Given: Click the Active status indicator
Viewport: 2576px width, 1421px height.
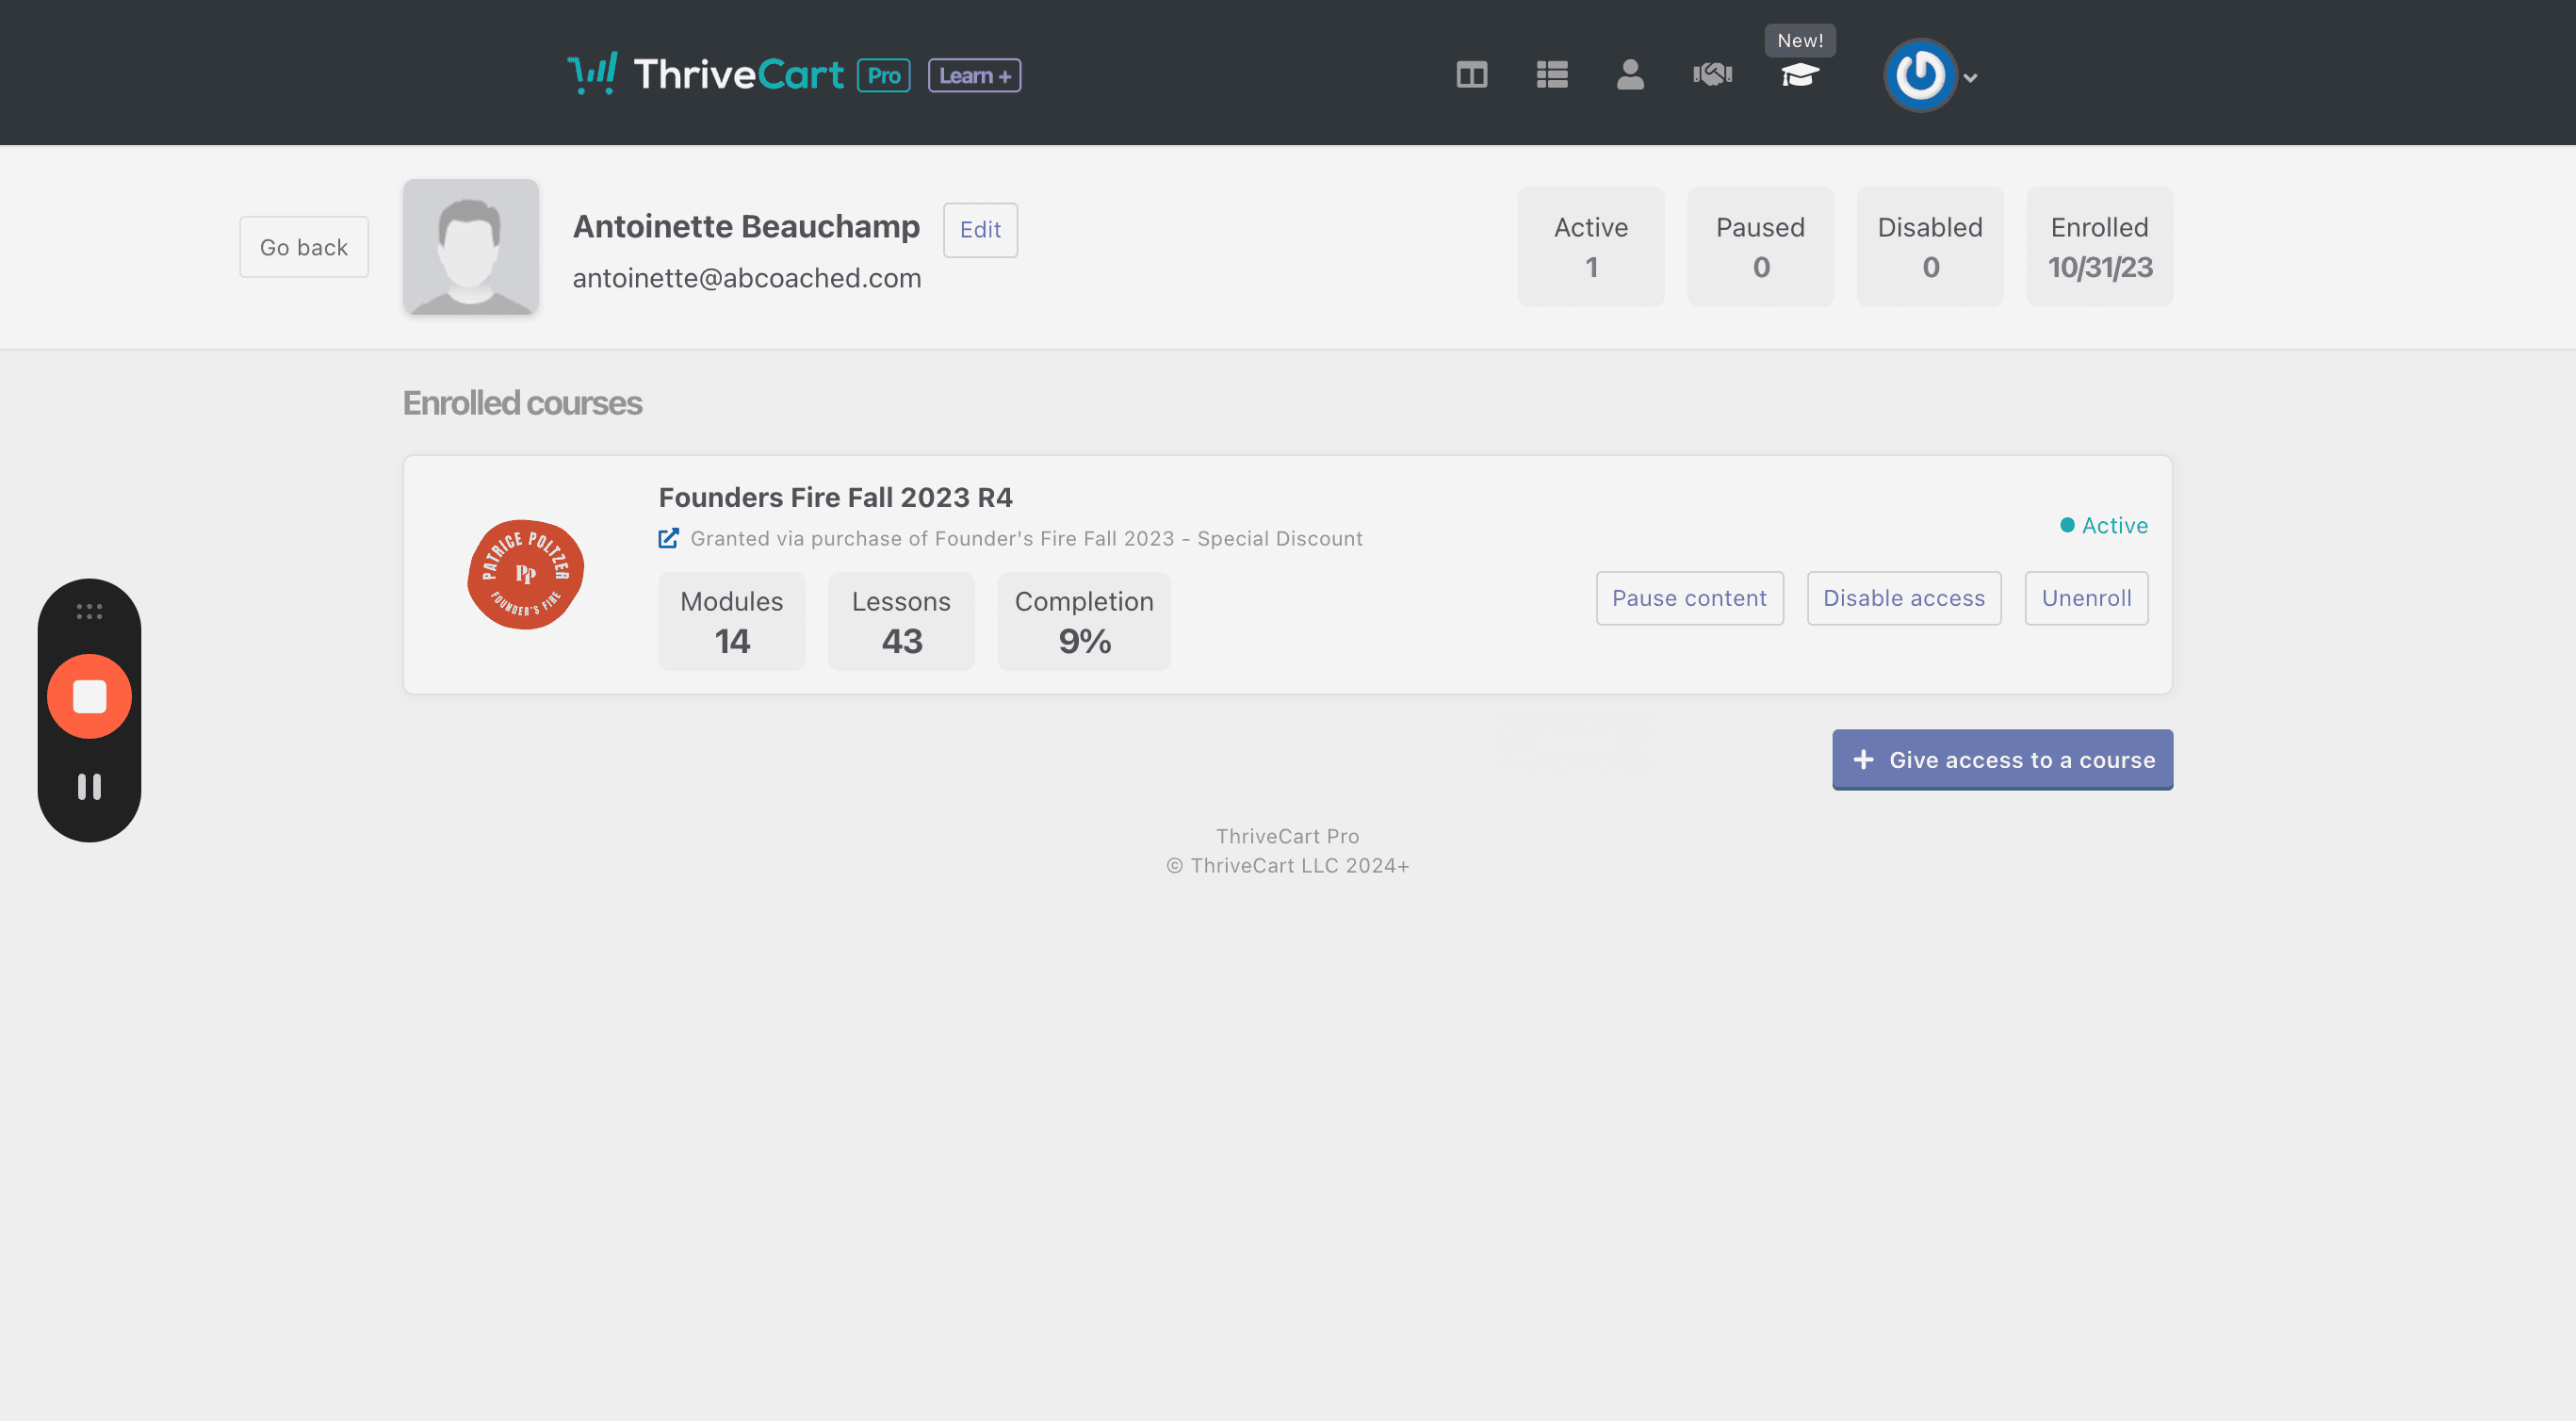Looking at the screenshot, I should pyautogui.click(x=2103, y=525).
